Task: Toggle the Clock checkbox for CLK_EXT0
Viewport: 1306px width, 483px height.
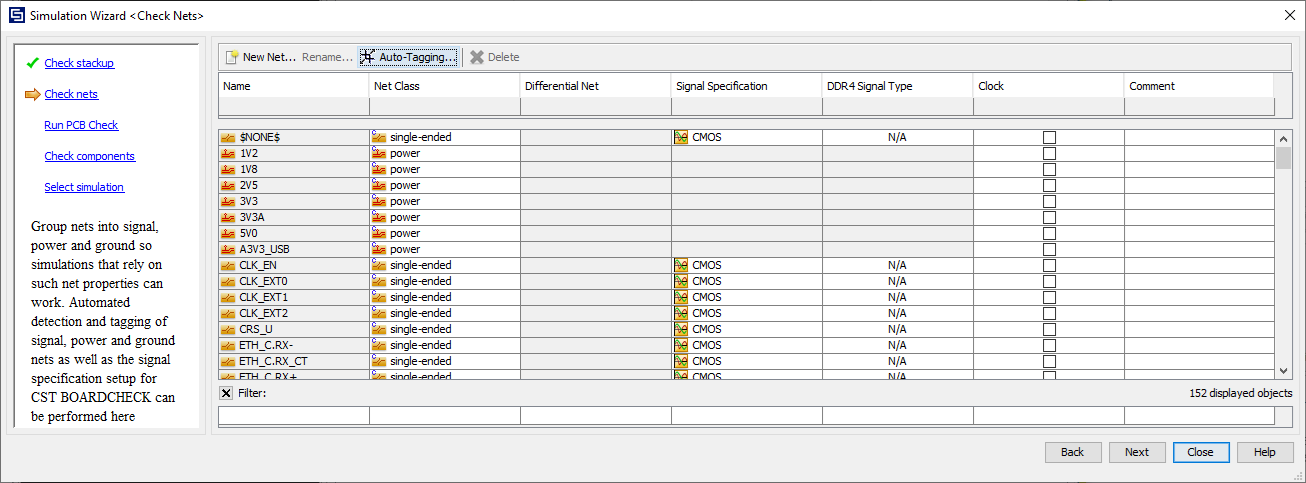Action: 1049,281
